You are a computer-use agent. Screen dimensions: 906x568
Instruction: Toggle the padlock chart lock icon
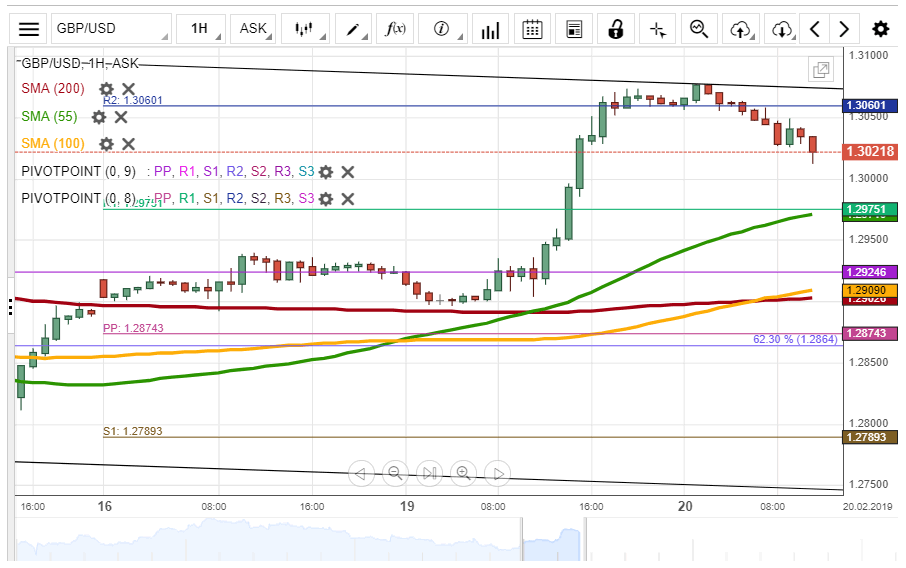617,29
